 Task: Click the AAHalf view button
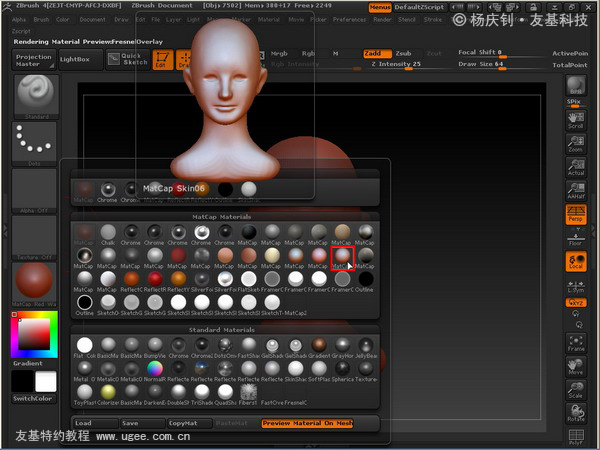(576, 191)
